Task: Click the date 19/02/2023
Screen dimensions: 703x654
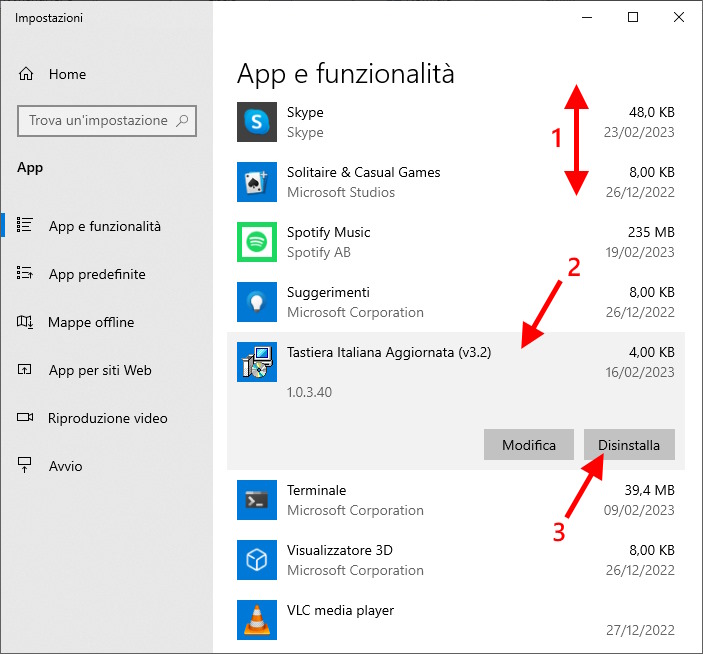Action: (640, 252)
